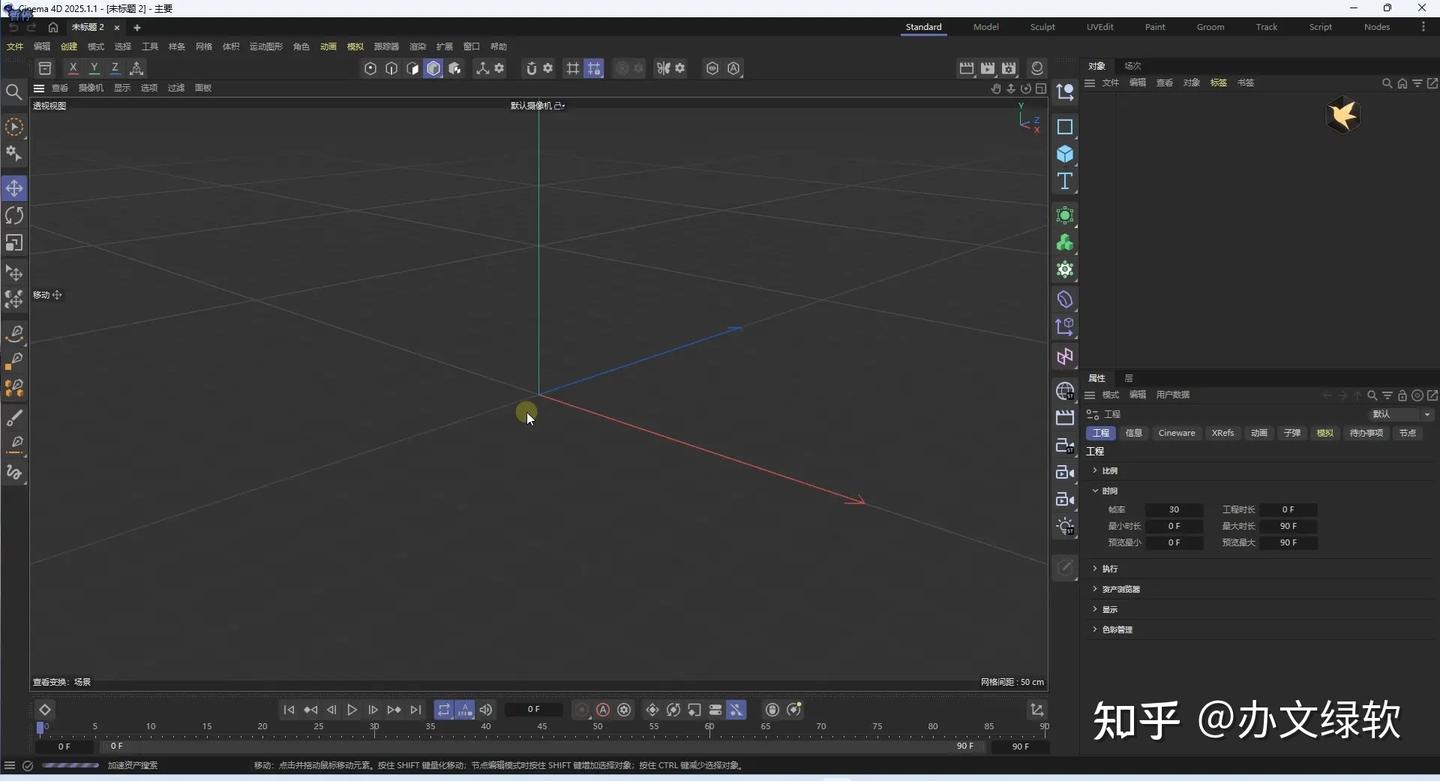Switch to the Sculpt layout tab

1042,27
